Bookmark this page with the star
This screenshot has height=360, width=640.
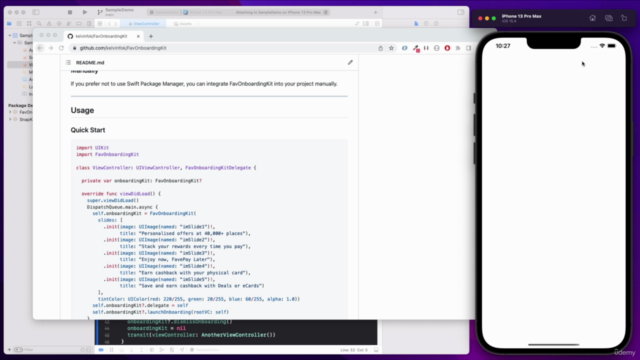click(x=391, y=48)
